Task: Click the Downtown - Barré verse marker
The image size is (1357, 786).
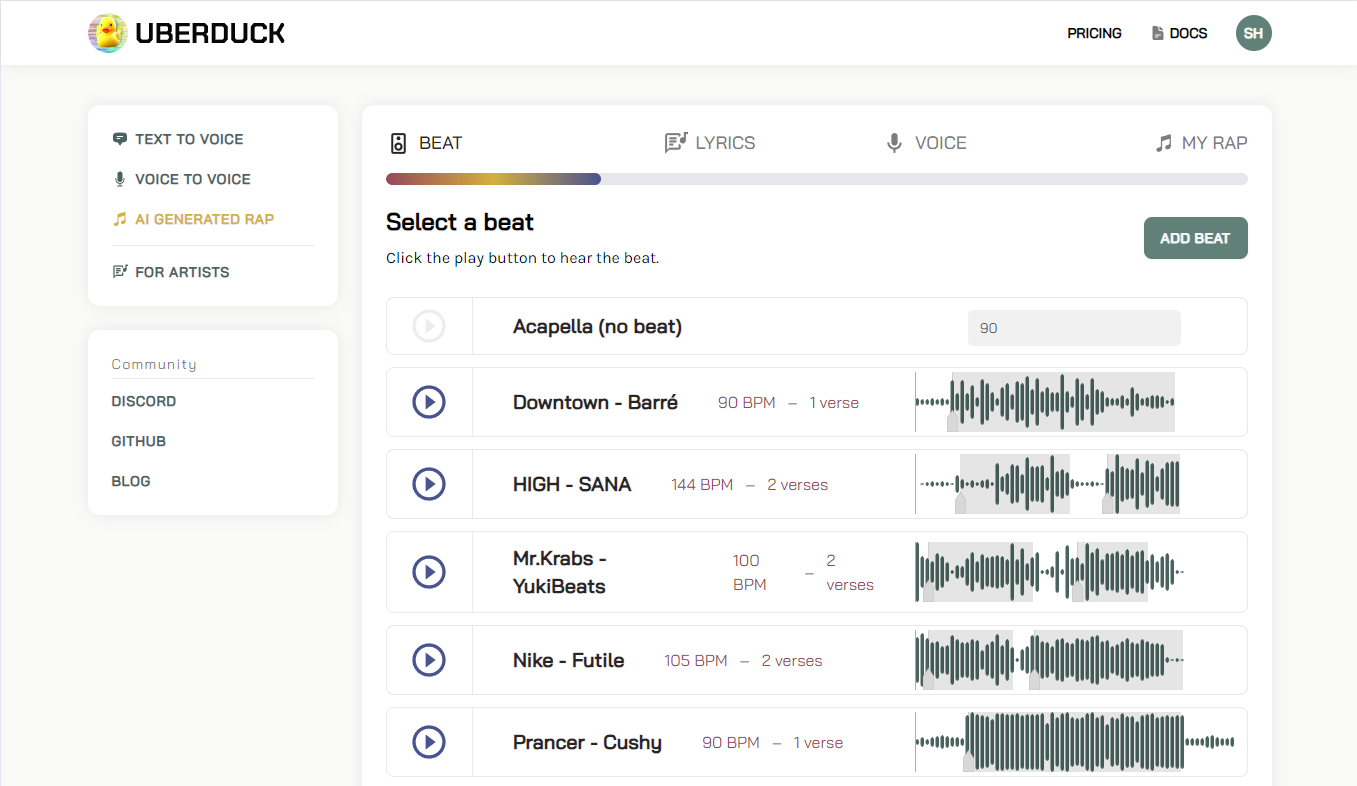Action: pos(953,423)
